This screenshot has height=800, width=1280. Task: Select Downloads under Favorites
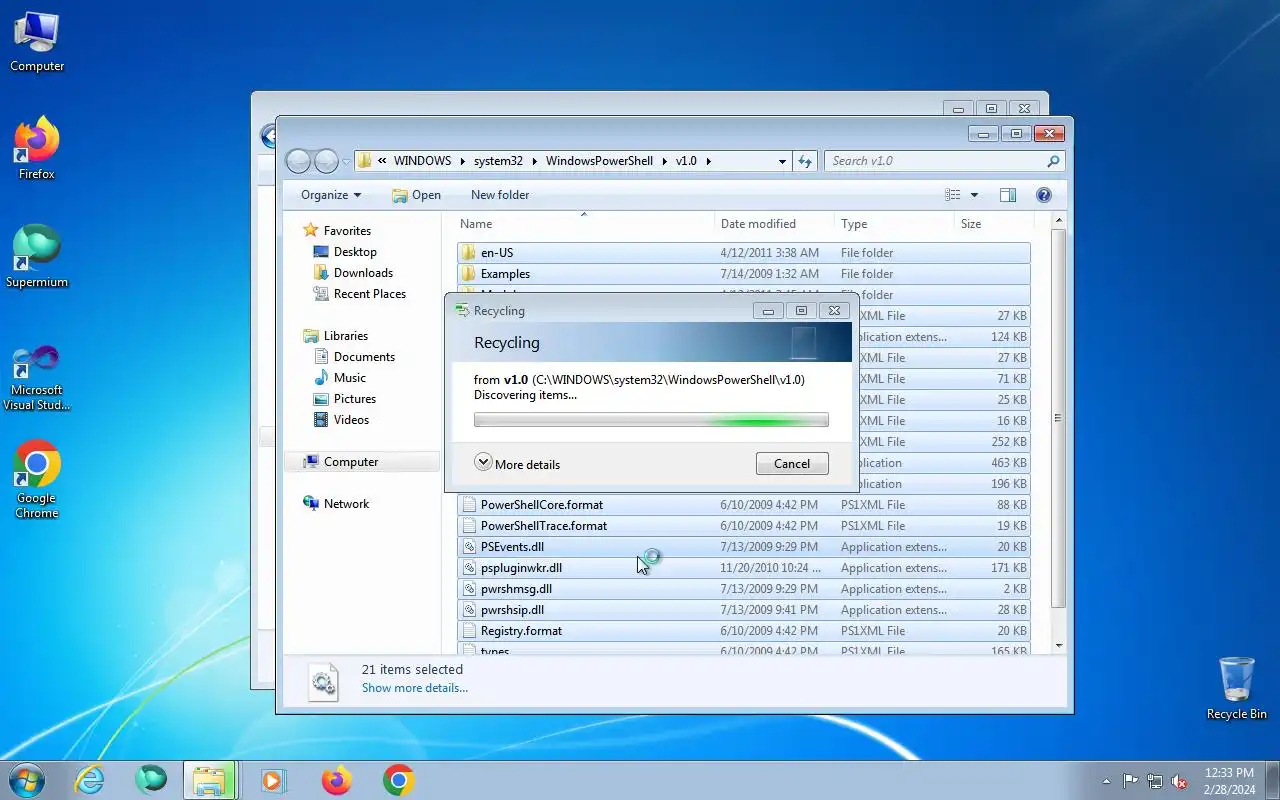tap(363, 273)
